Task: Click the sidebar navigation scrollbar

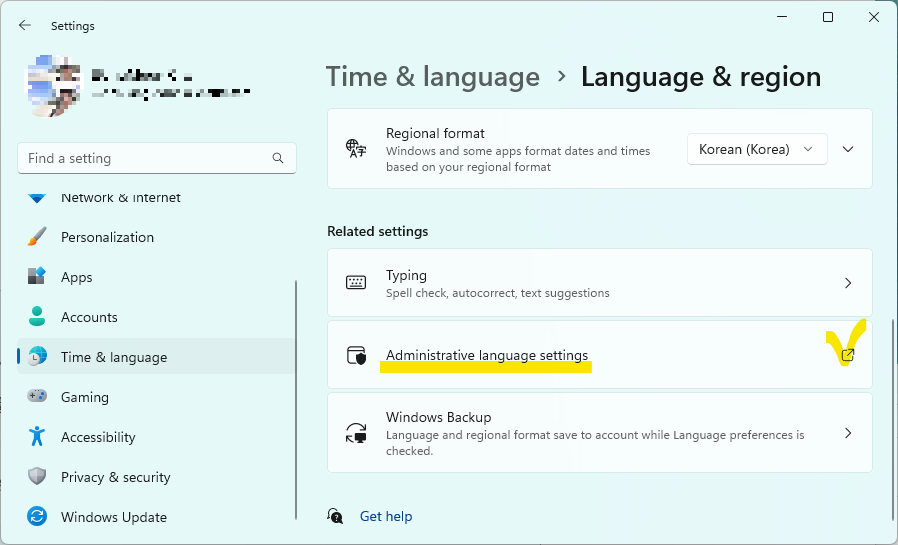Action: (x=296, y=400)
